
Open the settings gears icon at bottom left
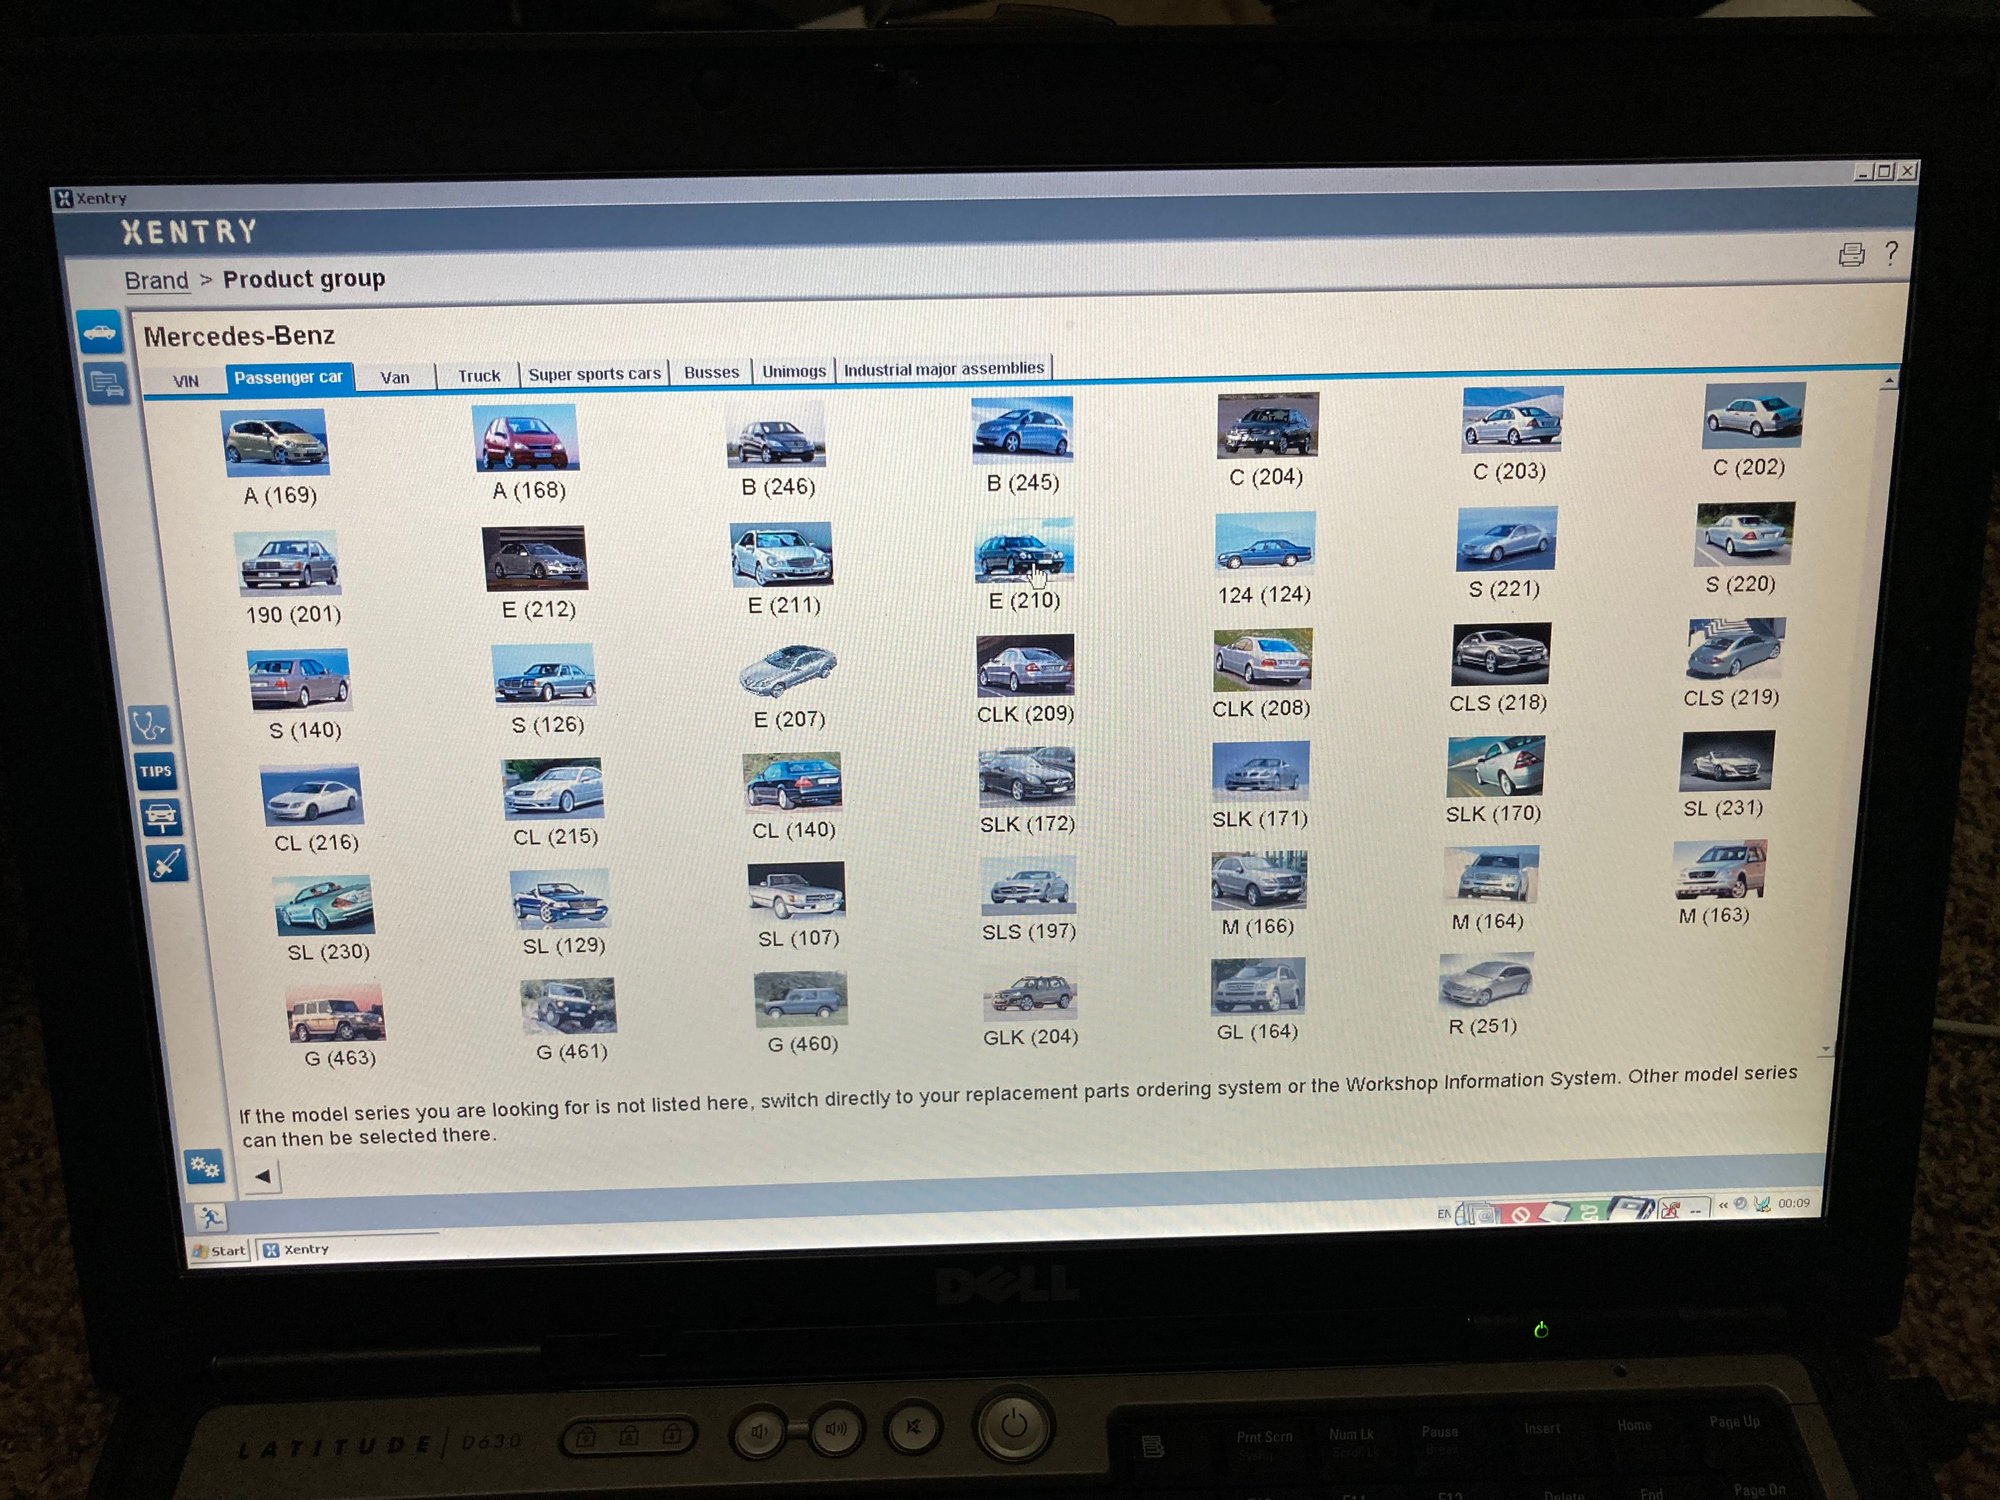pos(205,1166)
